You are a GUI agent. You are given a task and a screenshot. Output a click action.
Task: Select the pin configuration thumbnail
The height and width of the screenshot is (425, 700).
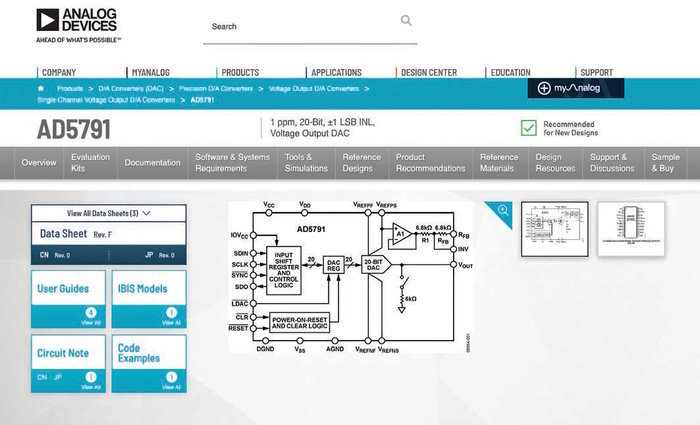(631, 229)
